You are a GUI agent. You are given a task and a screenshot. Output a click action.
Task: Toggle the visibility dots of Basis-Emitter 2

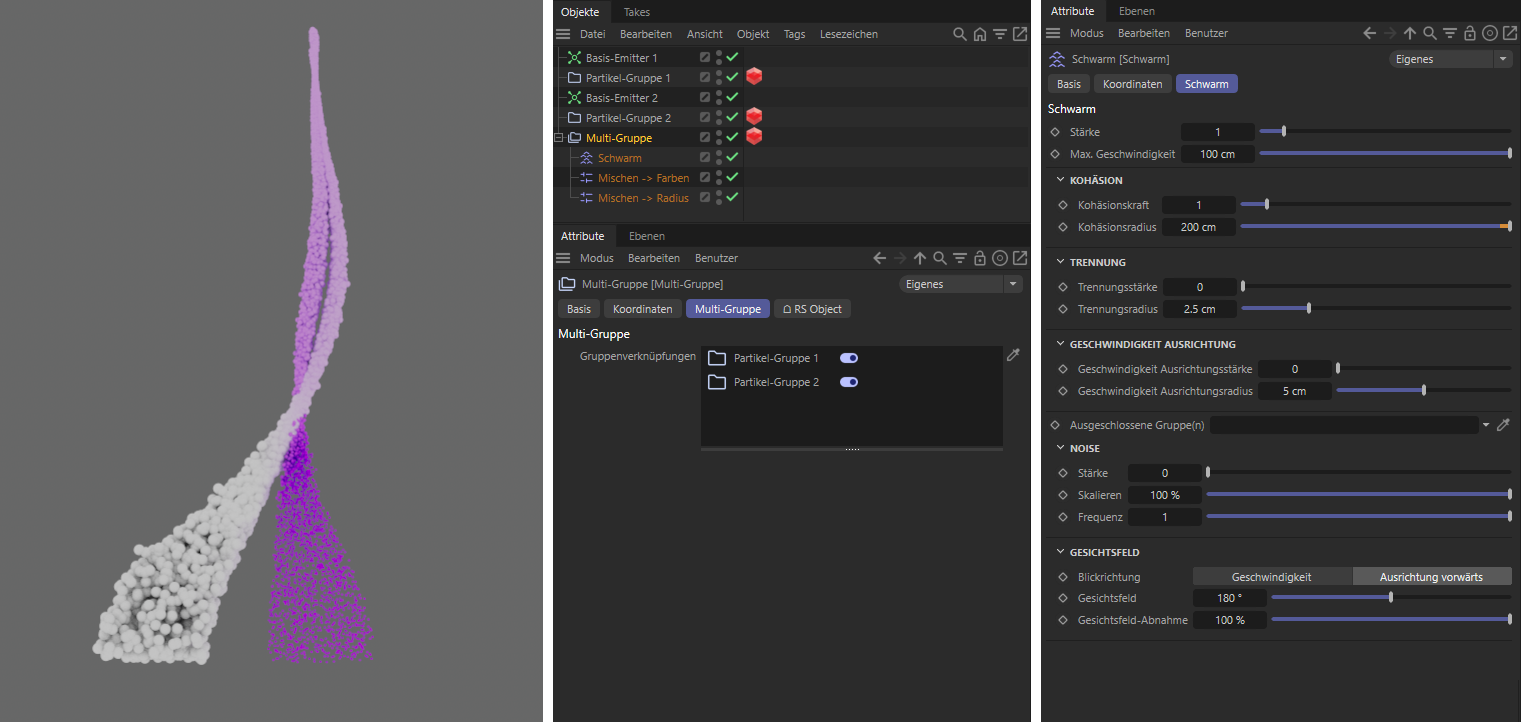point(719,98)
